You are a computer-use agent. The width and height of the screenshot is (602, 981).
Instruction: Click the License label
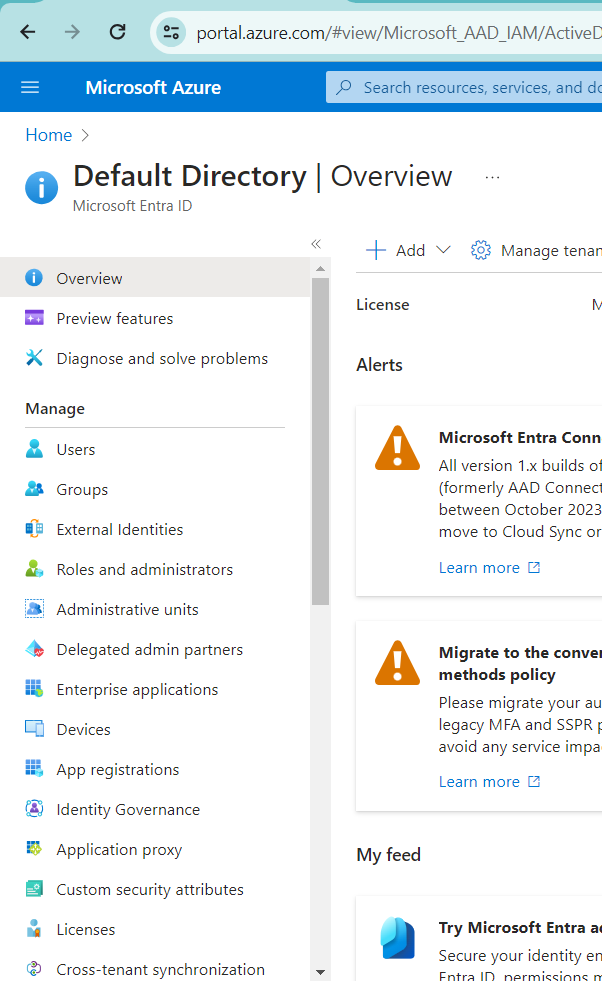tap(382, 305)
